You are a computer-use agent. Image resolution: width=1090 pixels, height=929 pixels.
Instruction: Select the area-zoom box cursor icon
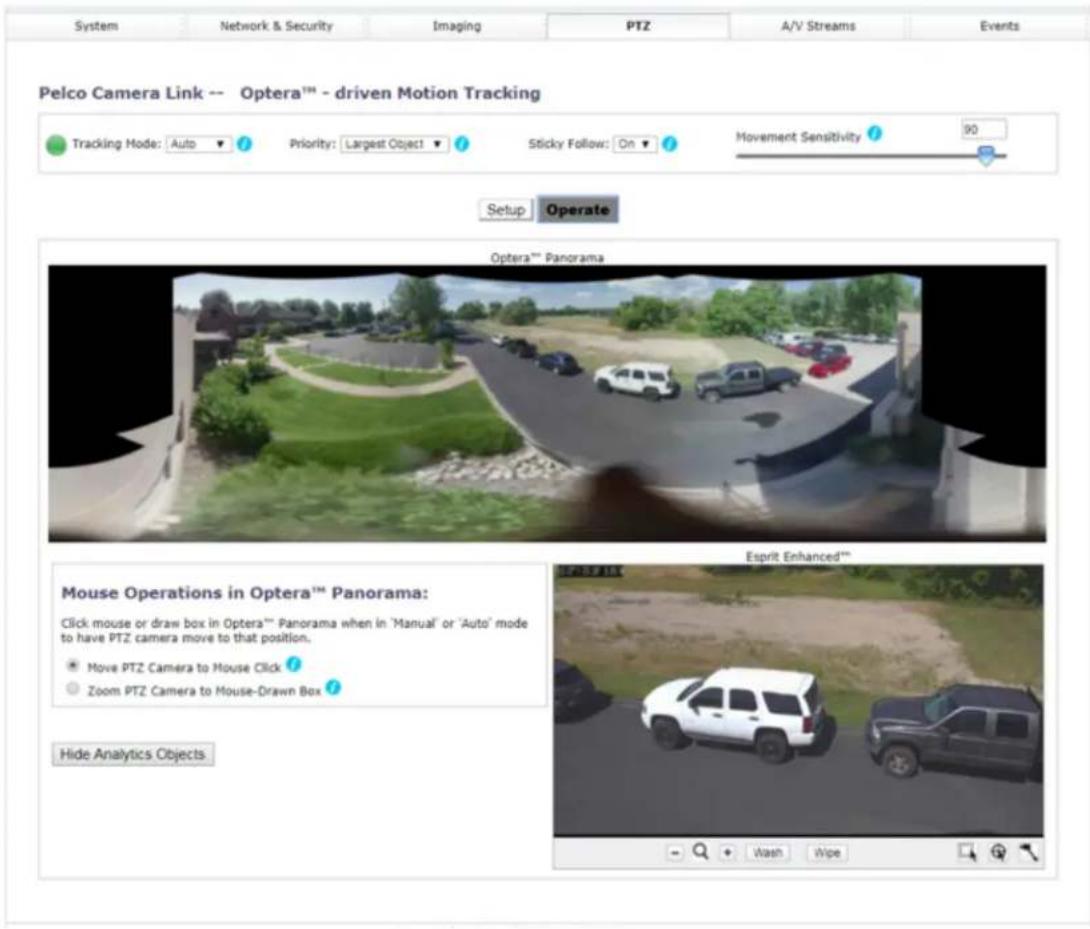point(967,853)
